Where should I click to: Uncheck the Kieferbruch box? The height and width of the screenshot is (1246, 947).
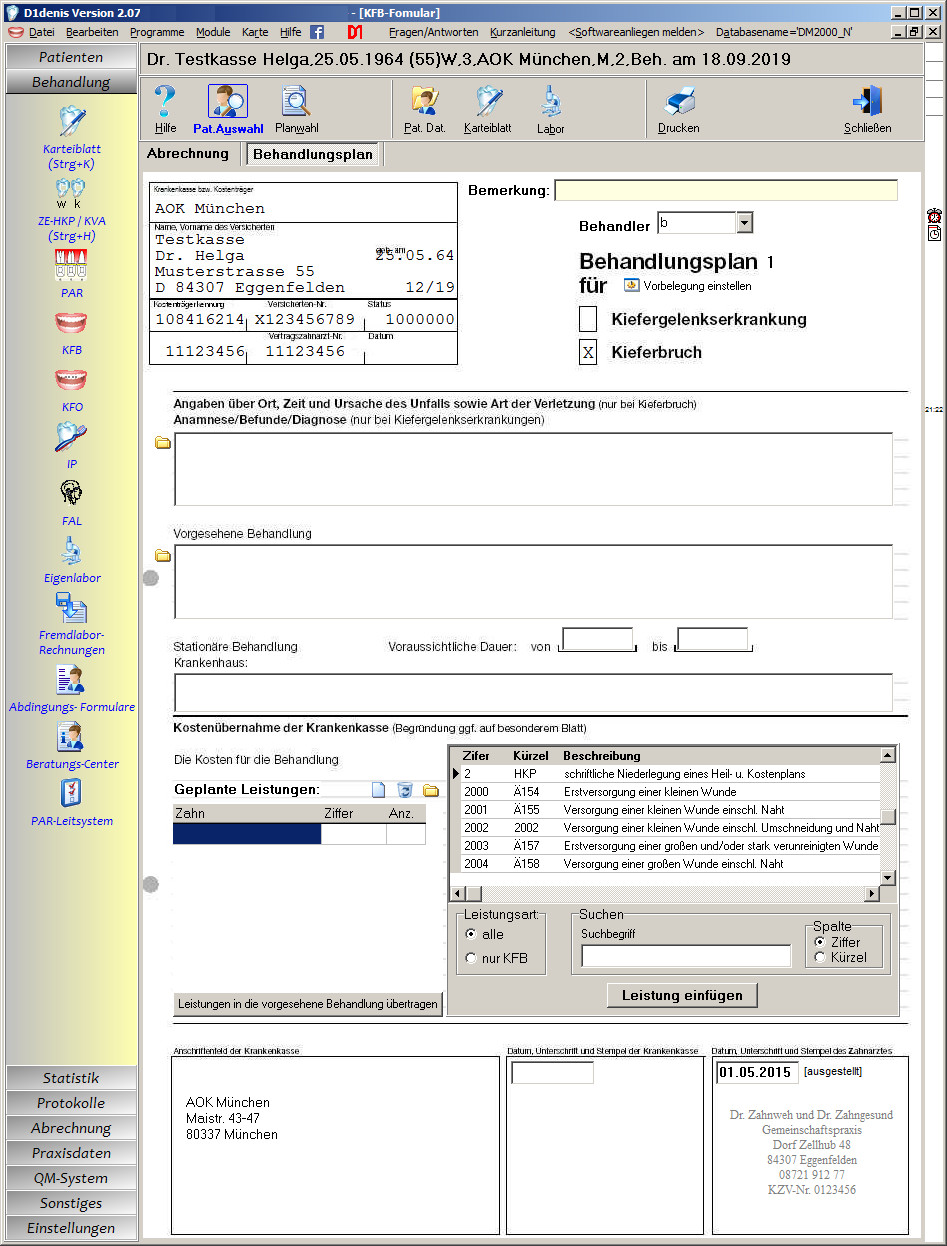pos(588,352)
